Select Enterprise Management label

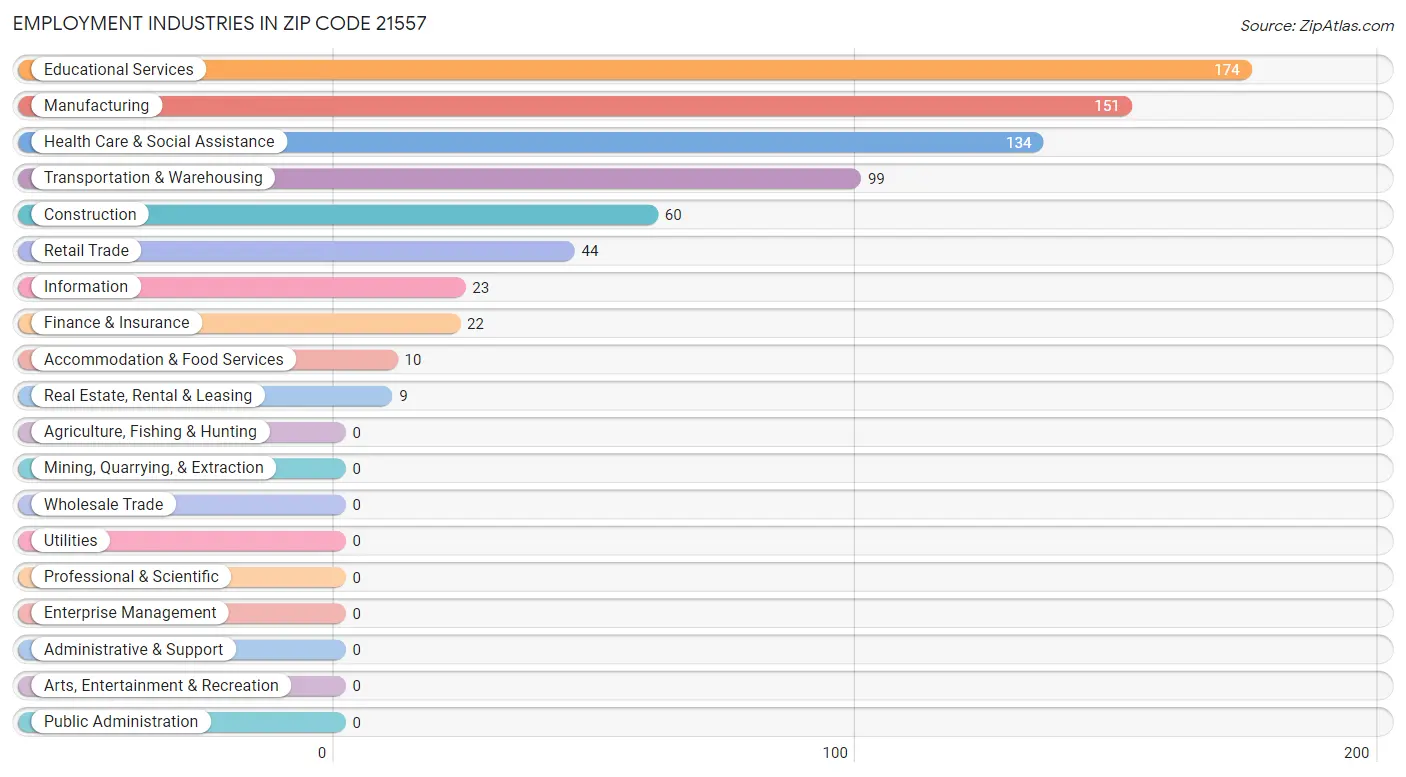tap(130, 613)
